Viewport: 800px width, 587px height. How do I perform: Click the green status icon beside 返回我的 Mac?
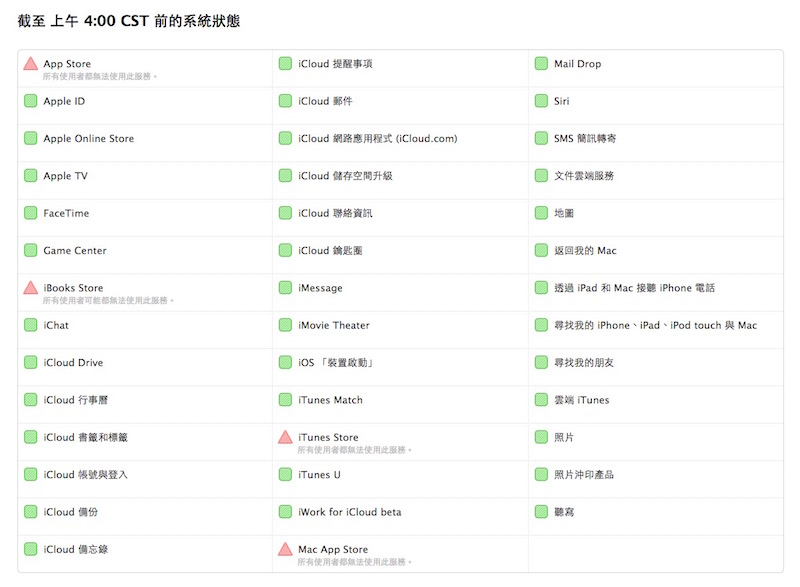(x=541, y=250)
